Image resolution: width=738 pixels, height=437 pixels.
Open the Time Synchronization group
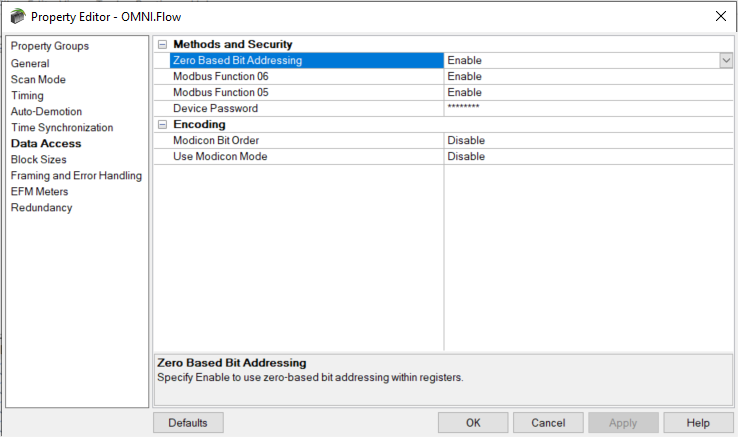click(x=62, y=128)
